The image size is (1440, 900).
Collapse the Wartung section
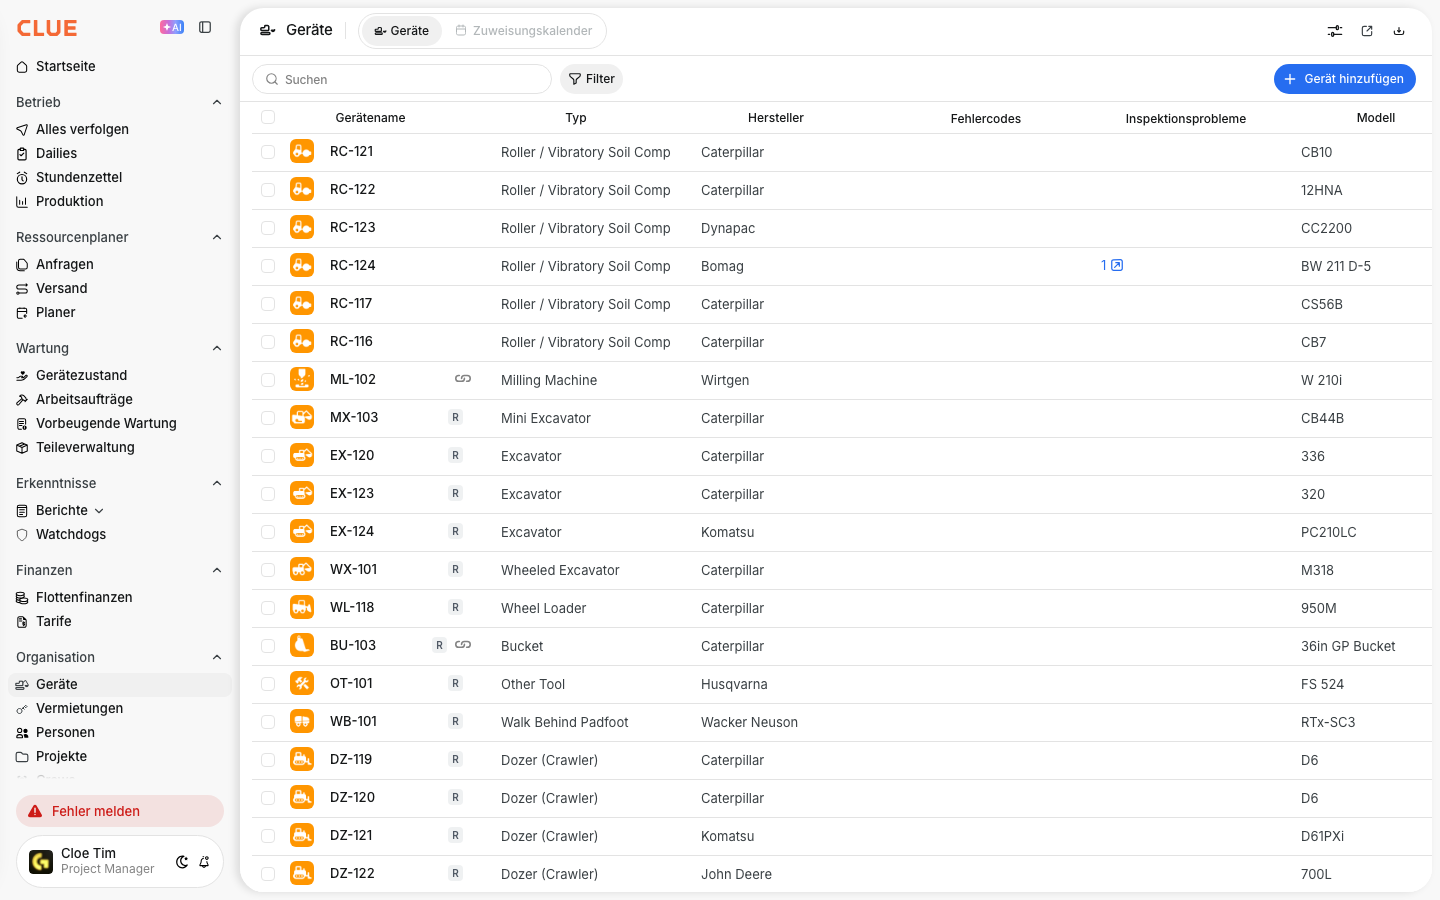217,348
